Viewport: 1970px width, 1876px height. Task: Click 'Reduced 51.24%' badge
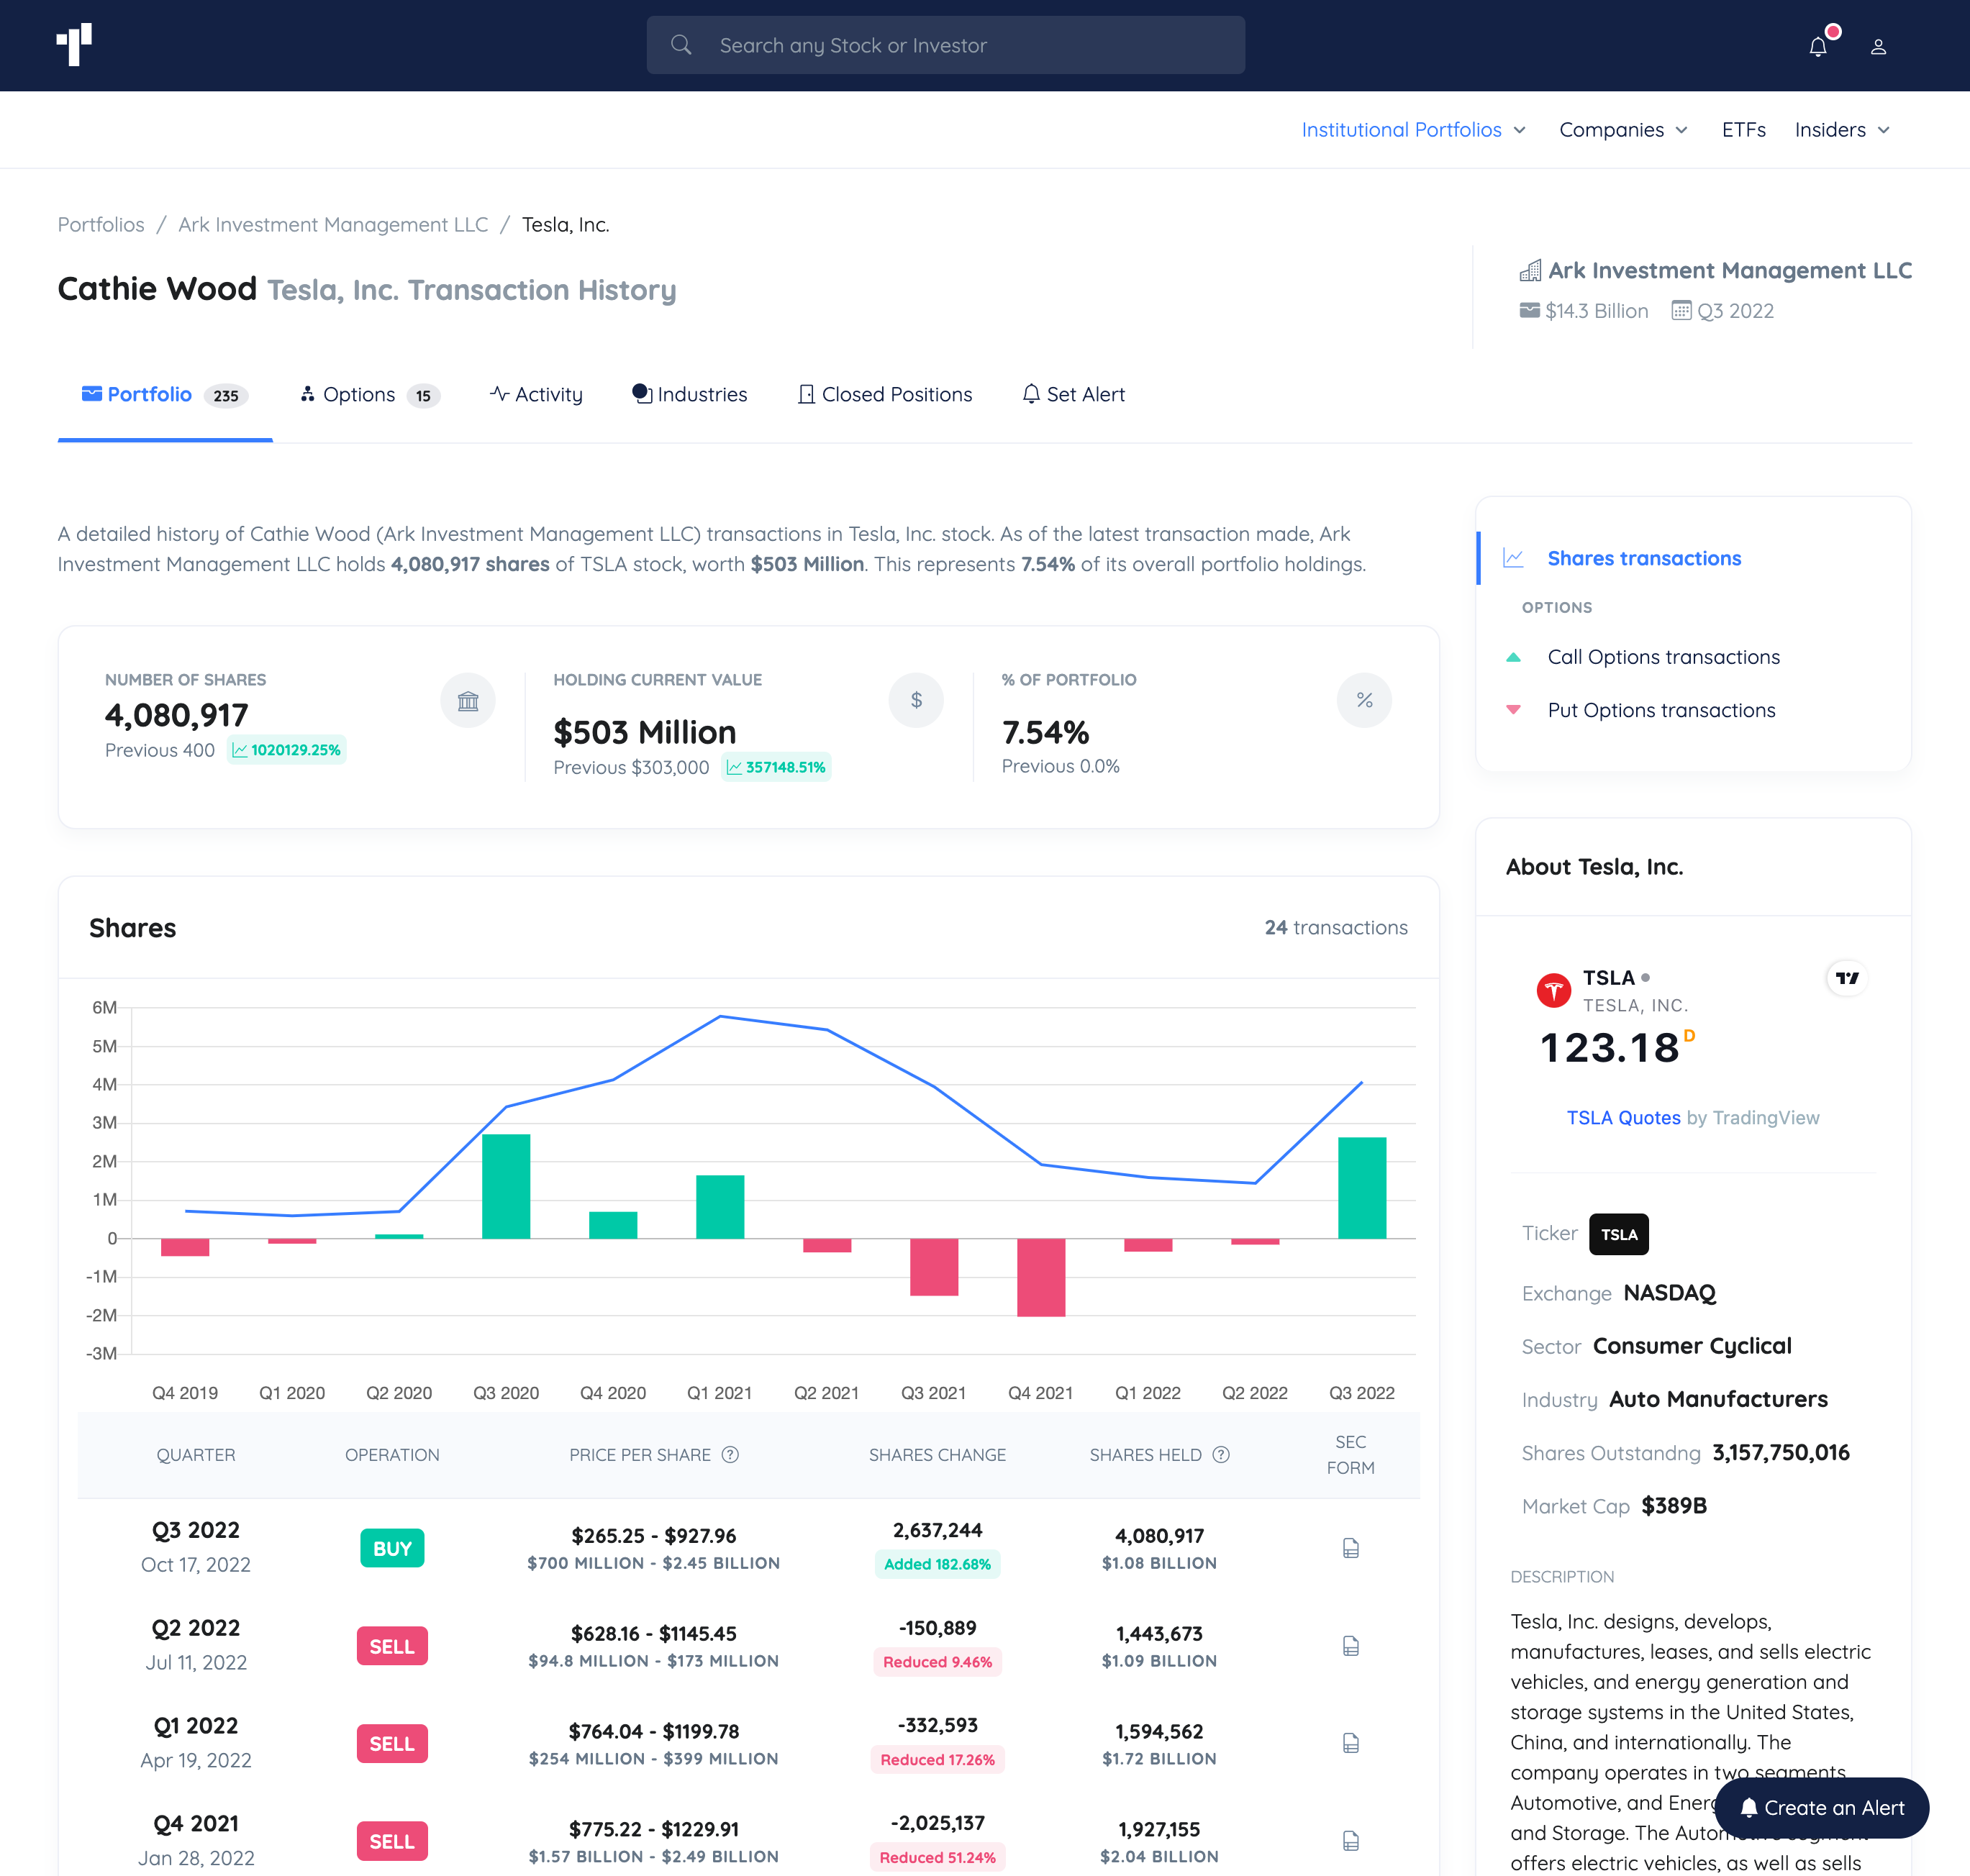(x=937, y=1859)
